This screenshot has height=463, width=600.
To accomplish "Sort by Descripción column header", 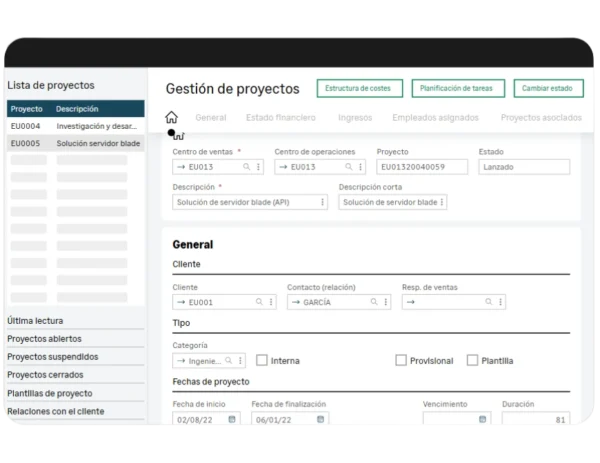I will click(77, 109).
